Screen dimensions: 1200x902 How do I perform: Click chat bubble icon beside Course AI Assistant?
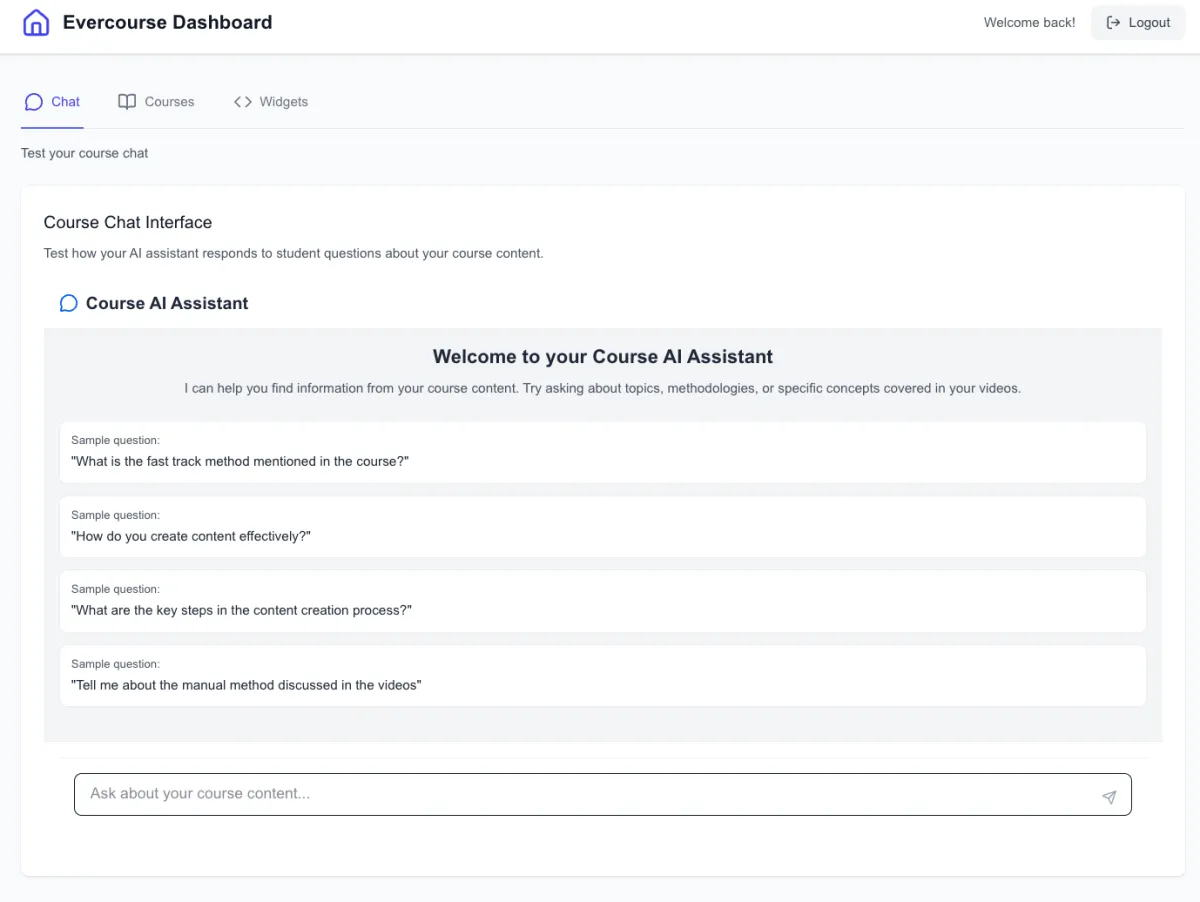[68, 303]
